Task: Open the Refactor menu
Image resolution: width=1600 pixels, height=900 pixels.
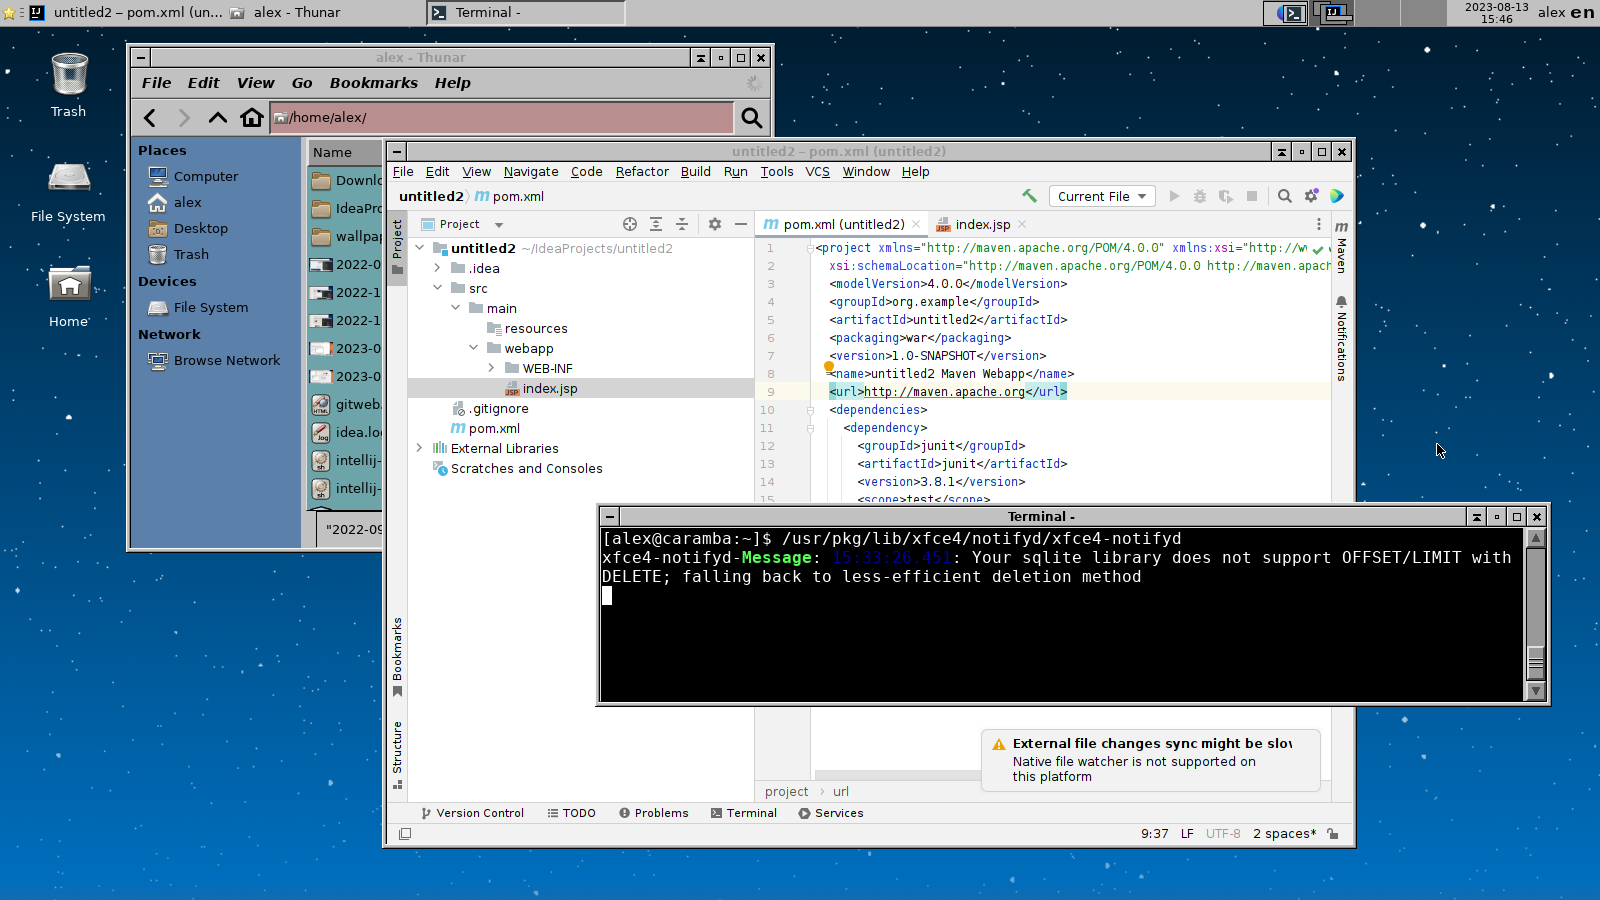Action: coord(642,172)
